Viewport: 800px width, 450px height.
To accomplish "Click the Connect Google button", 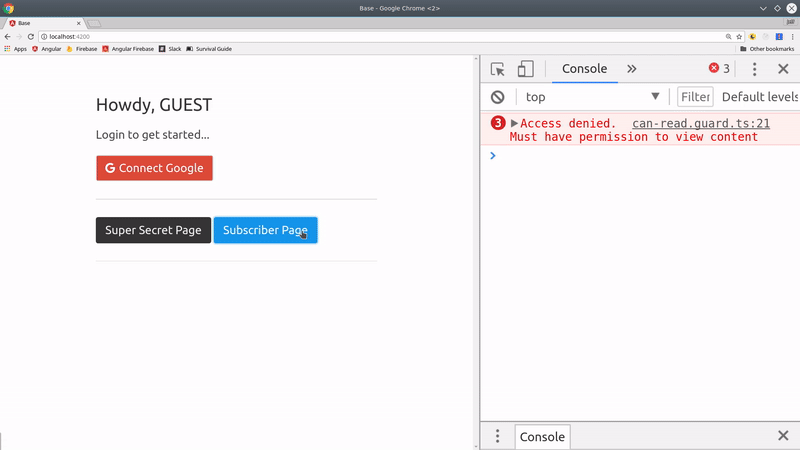I will [154, 168].
